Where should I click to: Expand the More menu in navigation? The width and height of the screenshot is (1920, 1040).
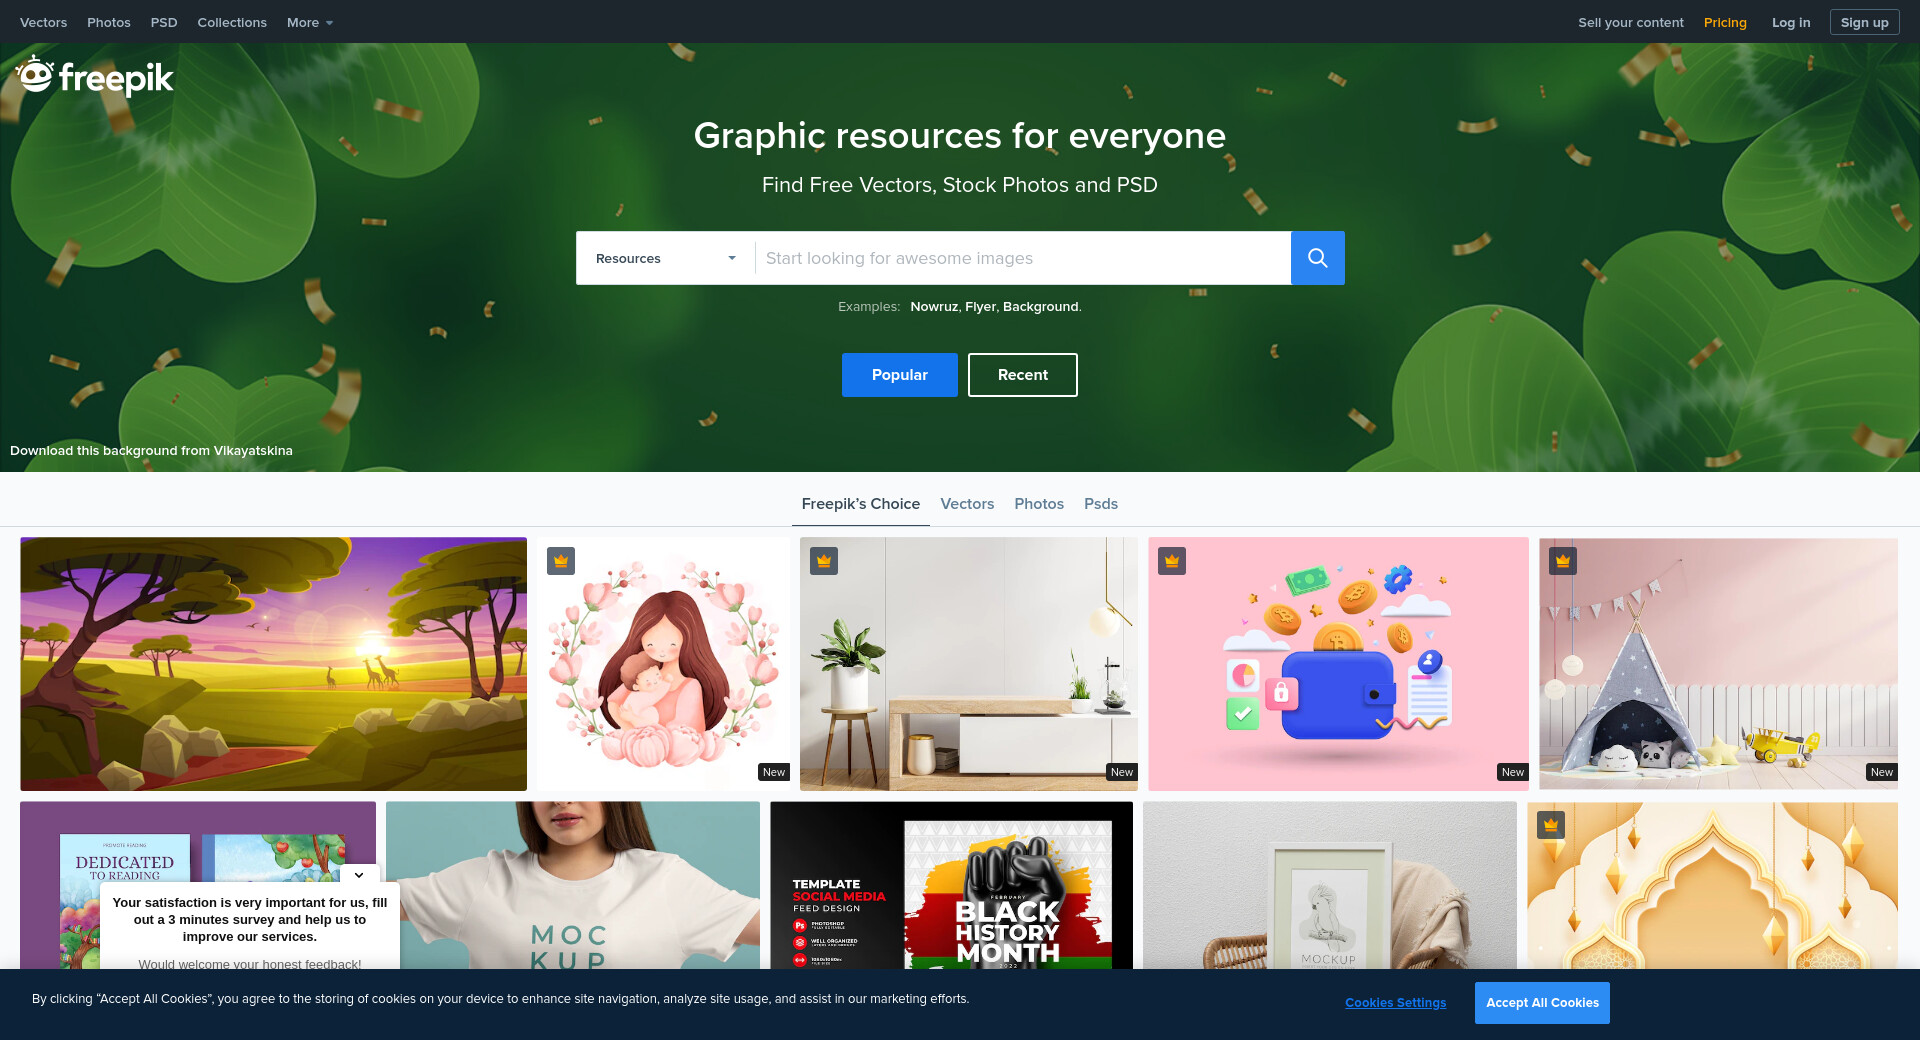tap(309, 22)
